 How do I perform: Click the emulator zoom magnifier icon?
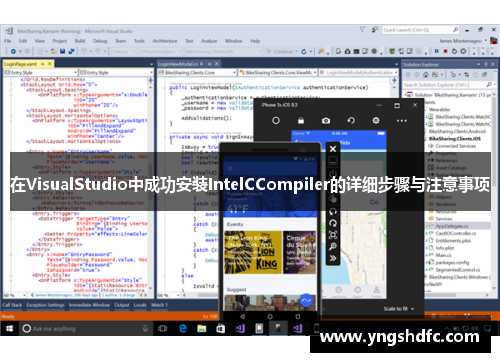point(333,246)
